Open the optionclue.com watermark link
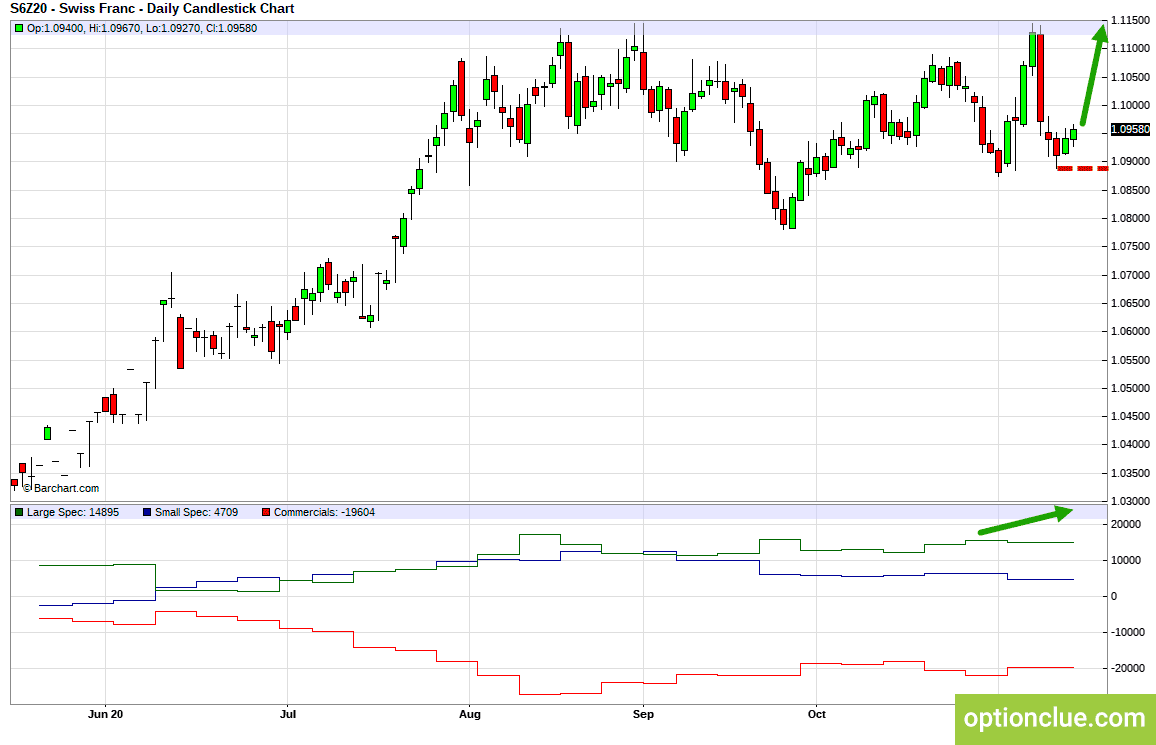 coord(1055,718)
